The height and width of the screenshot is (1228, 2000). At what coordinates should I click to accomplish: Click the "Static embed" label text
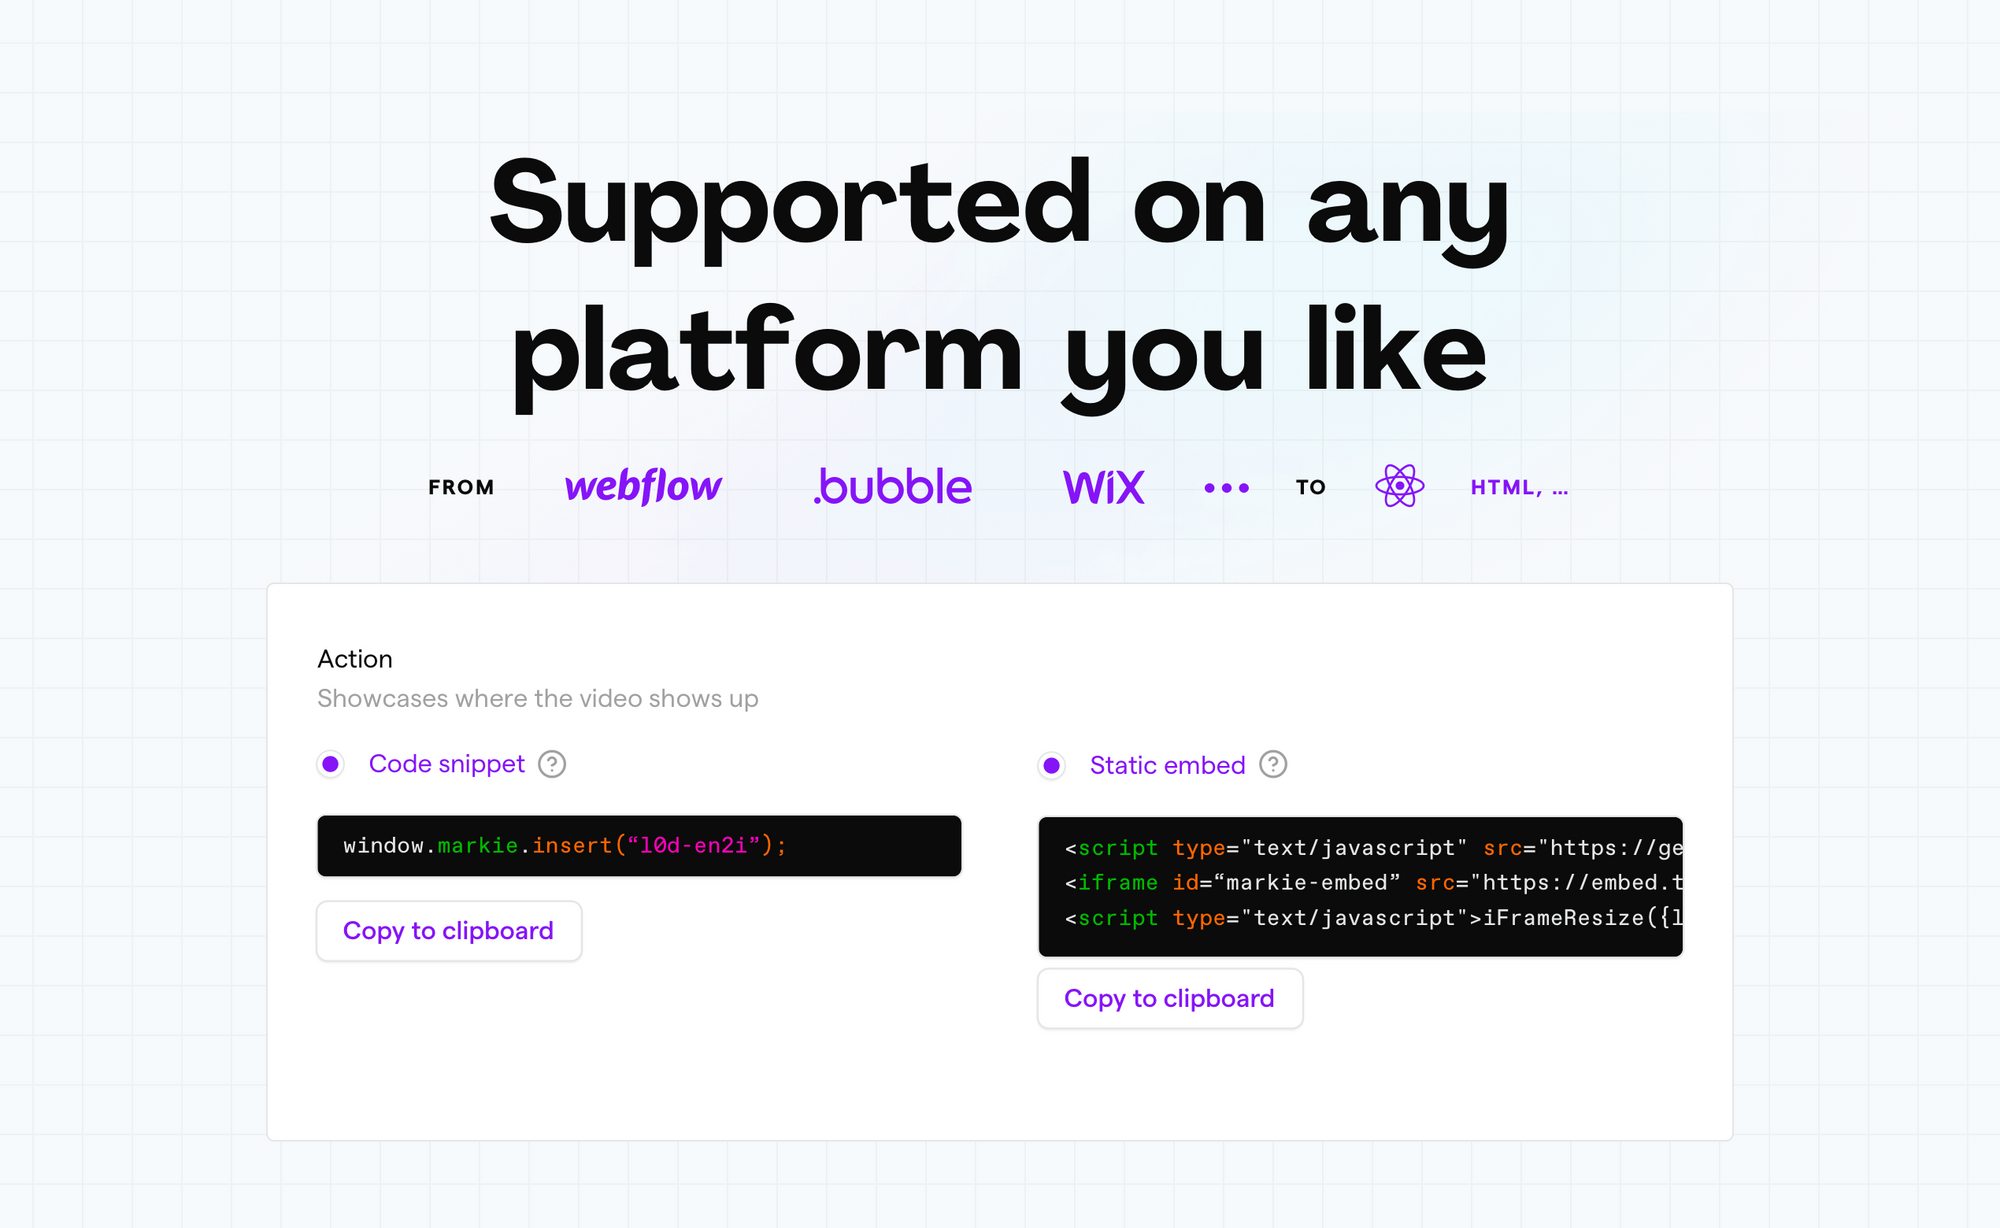[1168, 765]
